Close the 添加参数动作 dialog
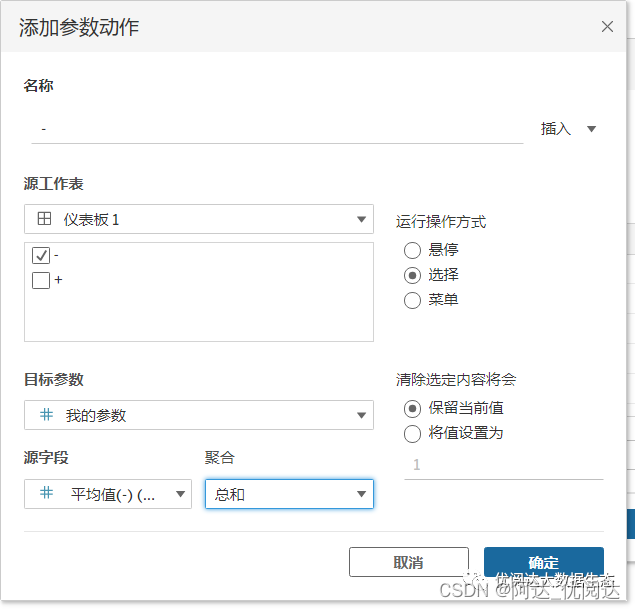 click(607, 27)
